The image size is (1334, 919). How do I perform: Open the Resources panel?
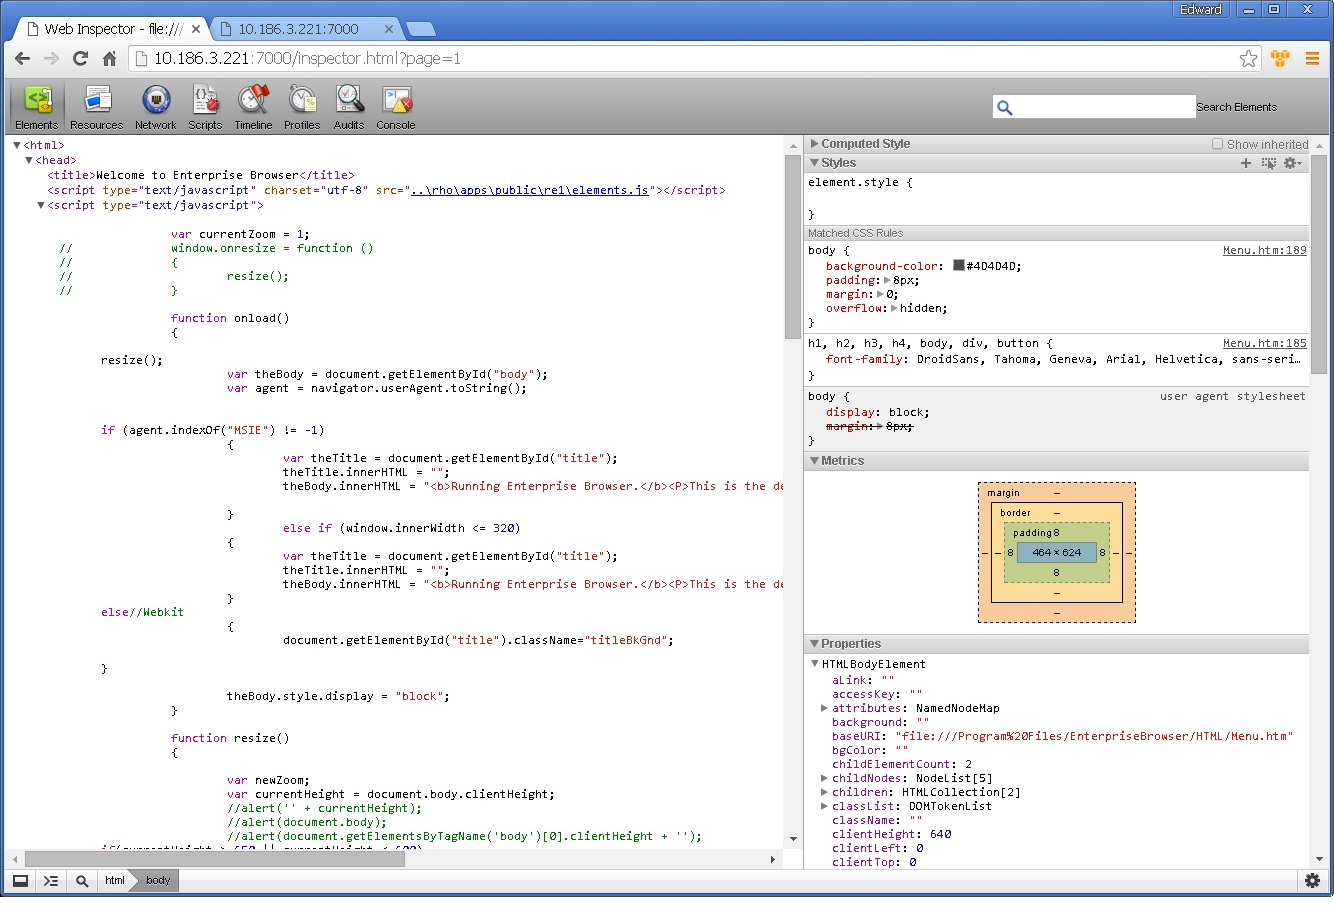(x=96, y=108)
